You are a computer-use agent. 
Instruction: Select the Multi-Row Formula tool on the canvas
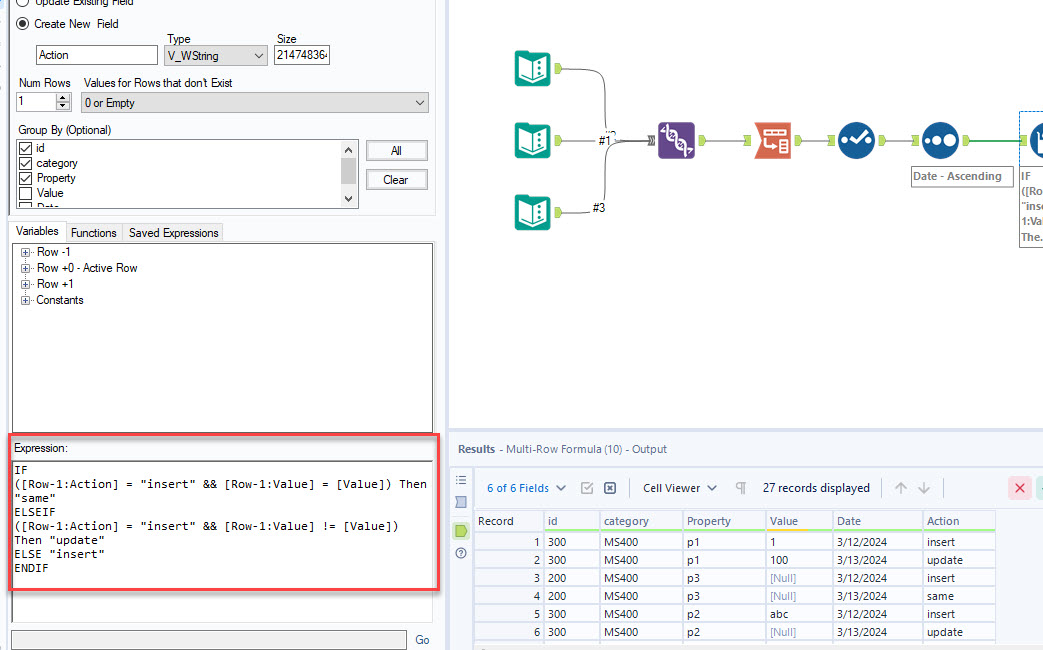[1036, 141]
